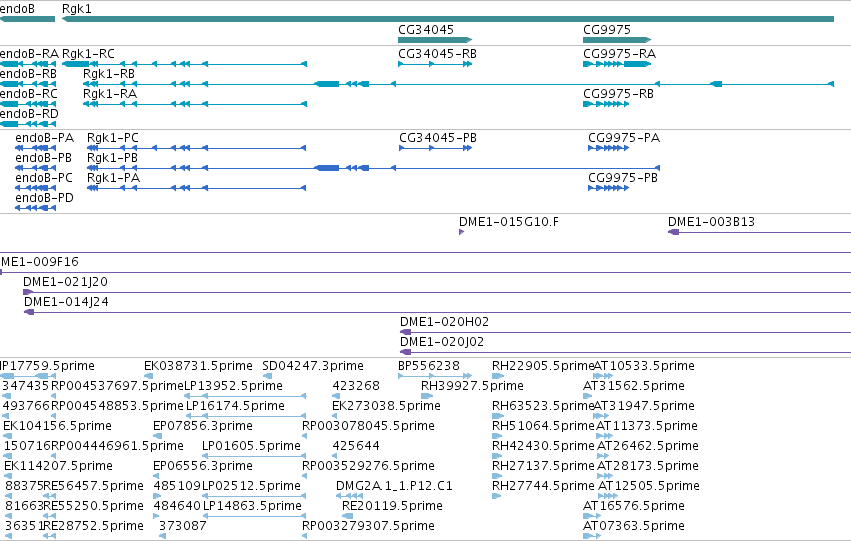Select EST RH63523.5prime
Screen dimensions: 851x541
point(543,406)
